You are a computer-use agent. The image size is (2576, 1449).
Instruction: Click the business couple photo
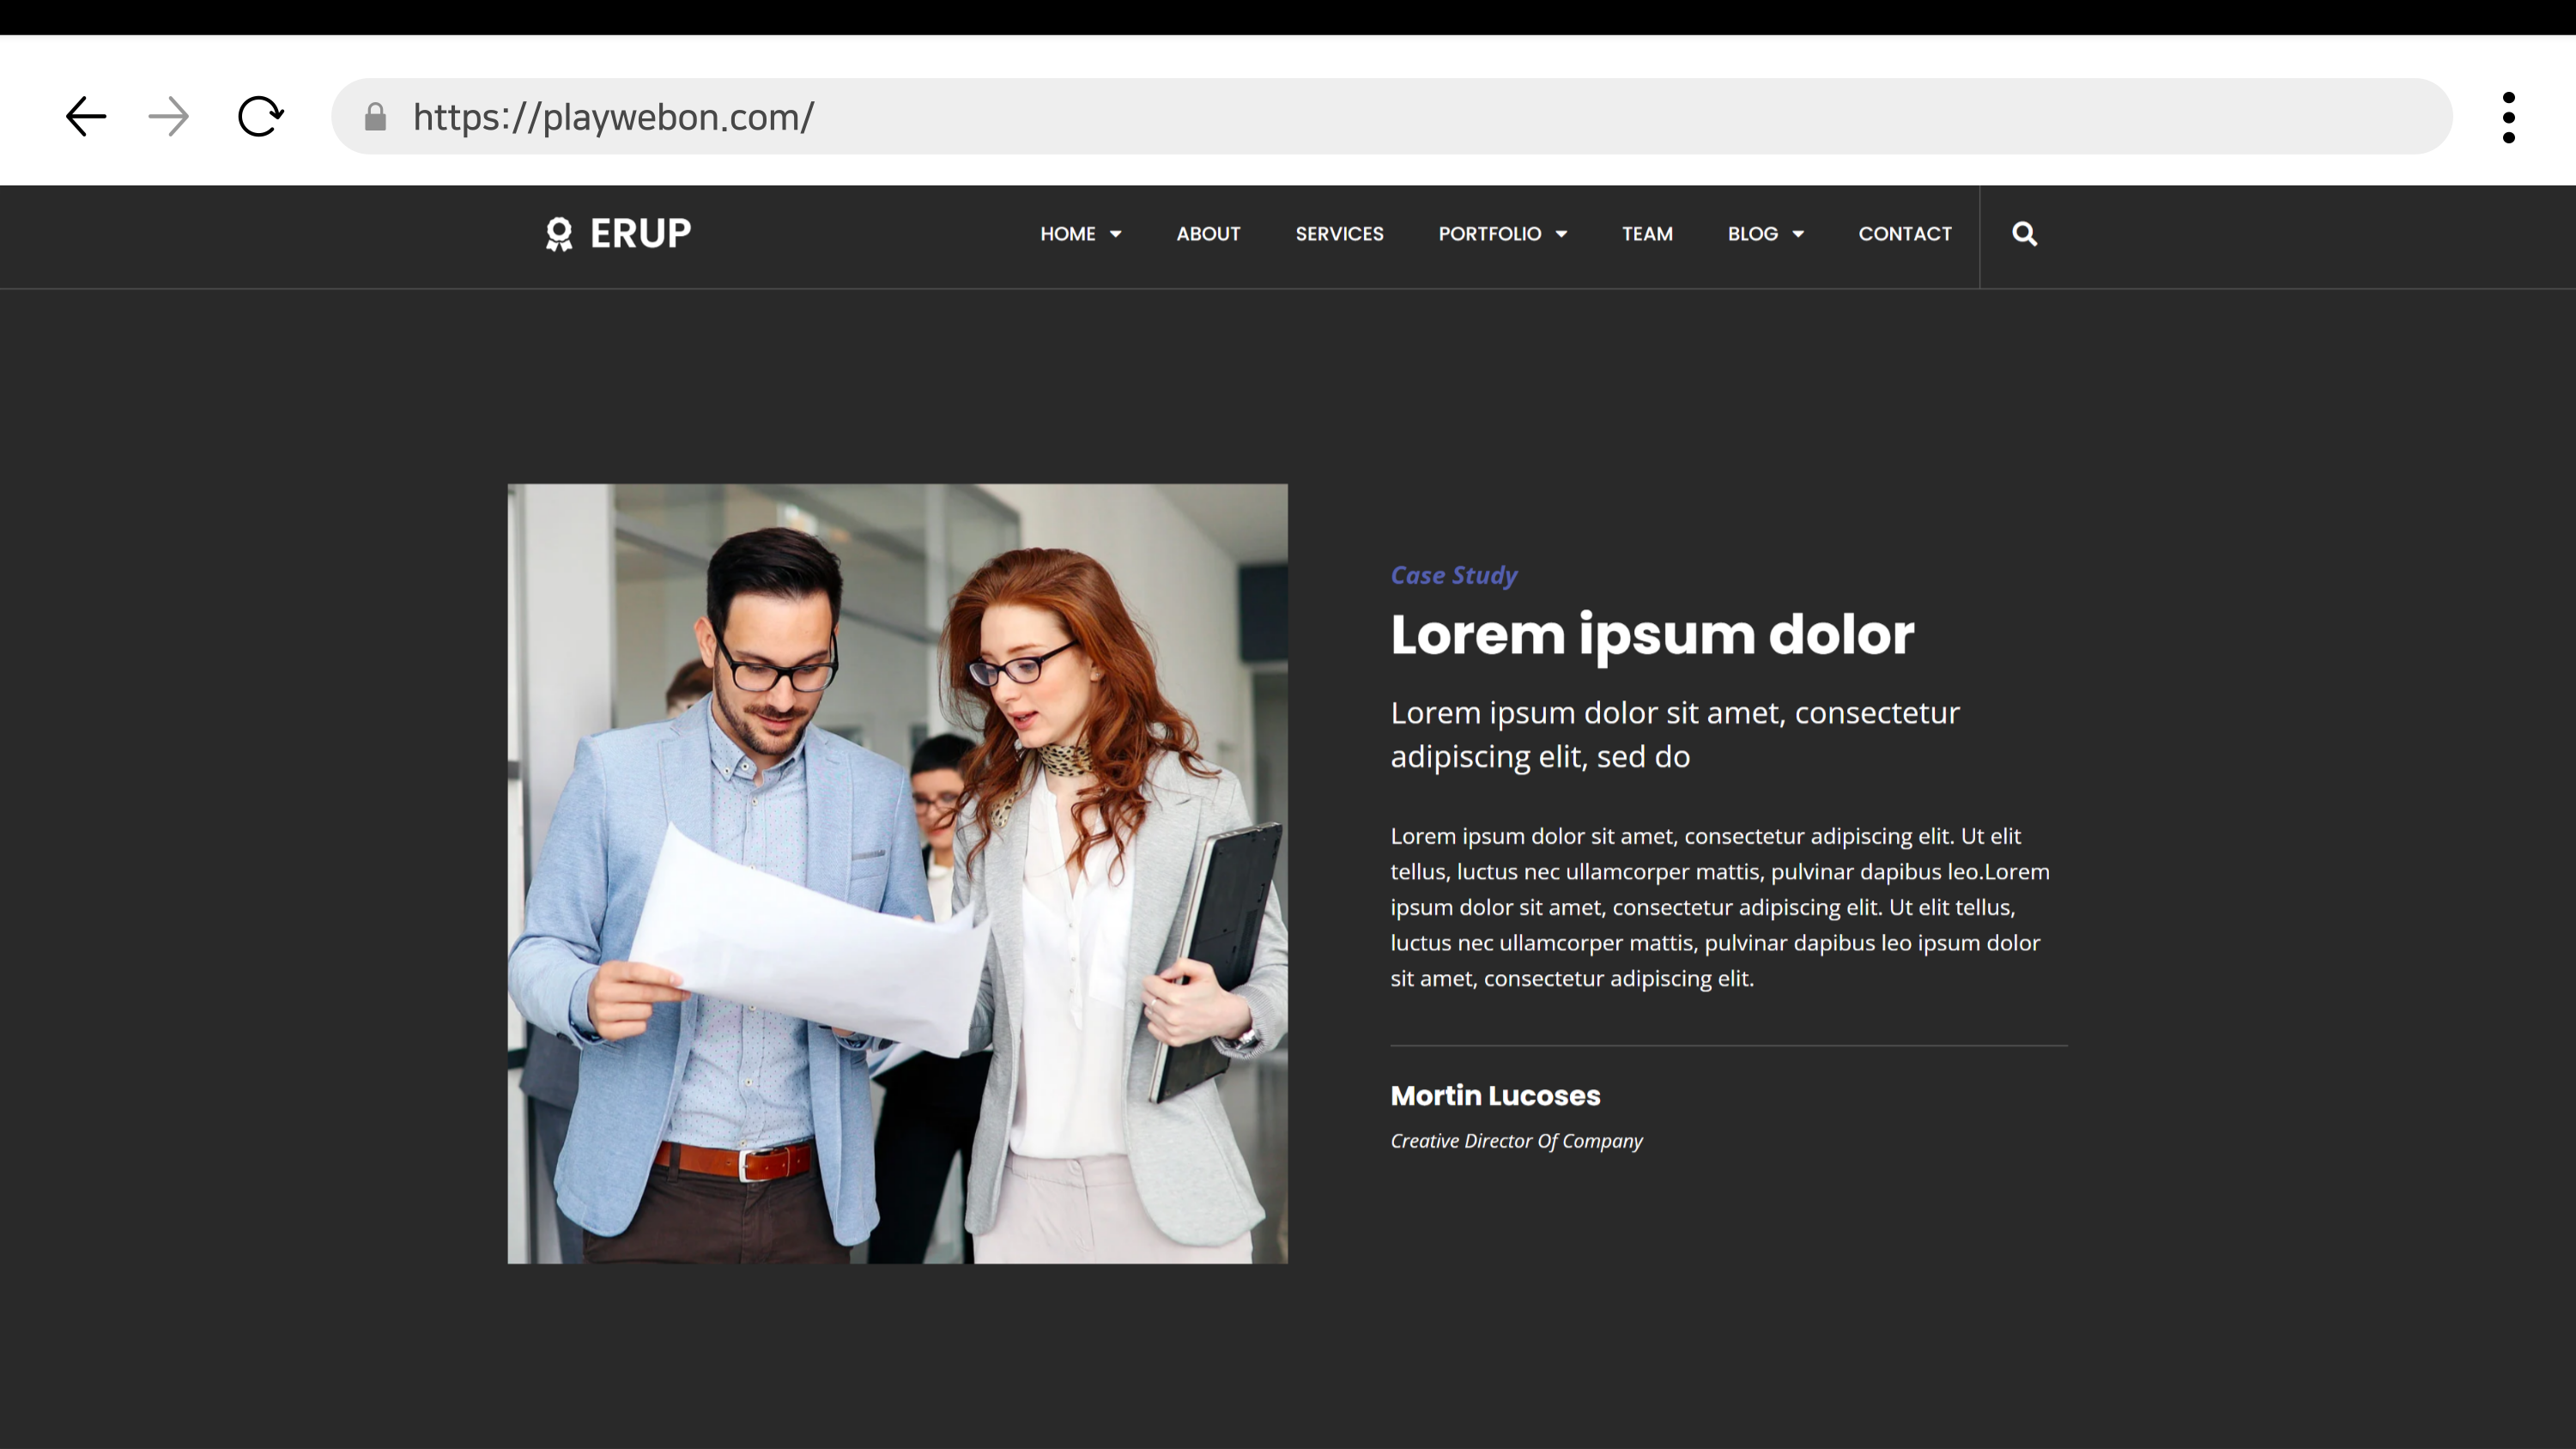pos(897,873)
